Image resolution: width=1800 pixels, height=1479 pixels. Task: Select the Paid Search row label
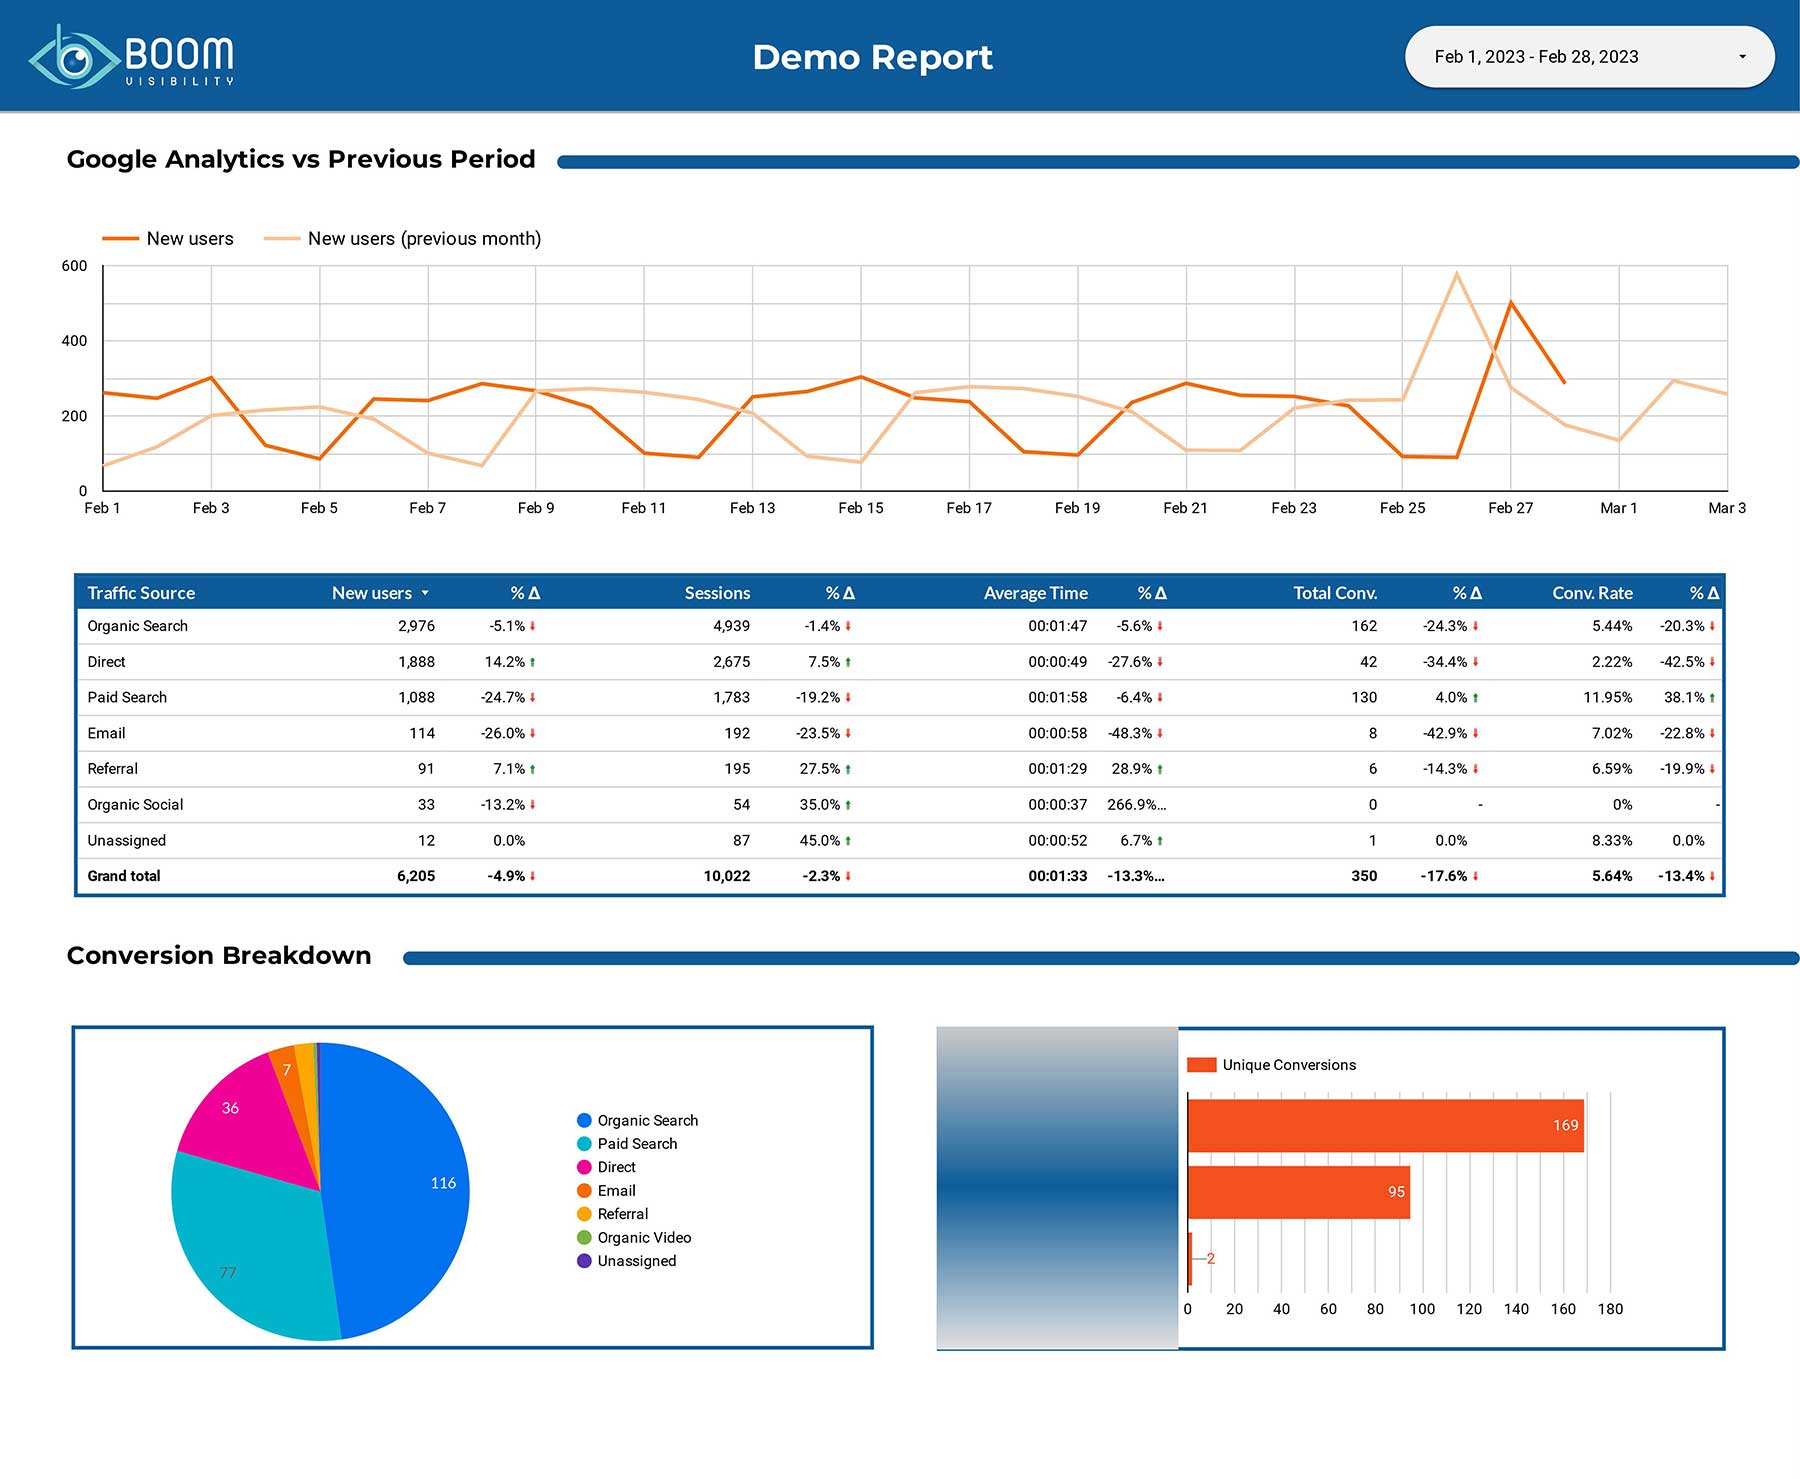click(127, 697)
